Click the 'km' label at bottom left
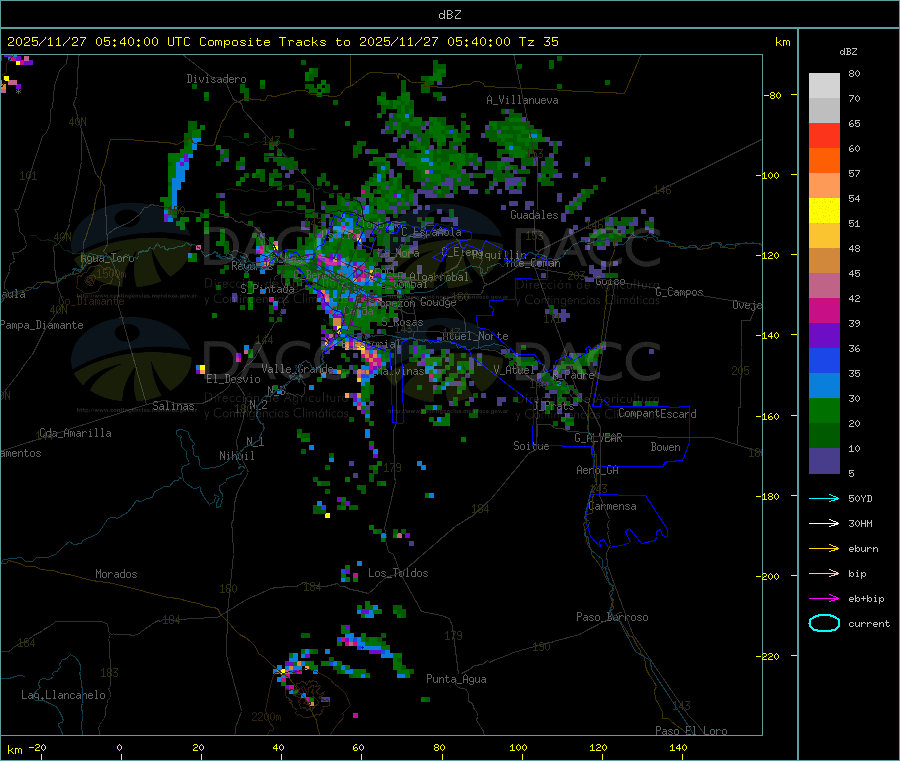This screenshot has width=900, height=761. 14,750
